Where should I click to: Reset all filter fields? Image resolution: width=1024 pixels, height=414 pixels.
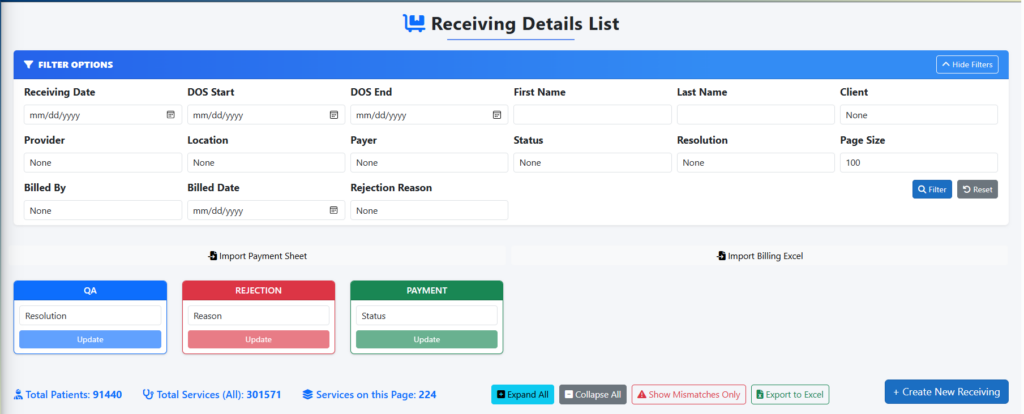tap(977, 189)
